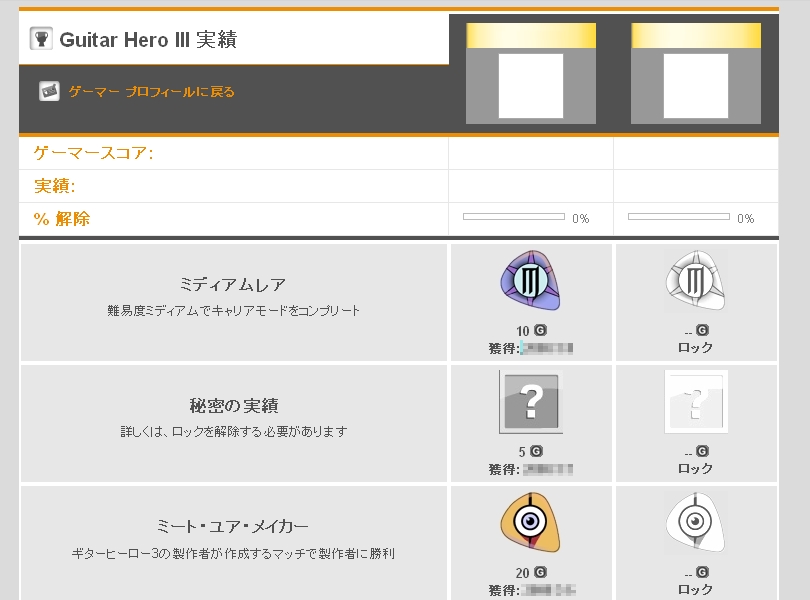Click the % 解除 row label
810x600 pixels.
[62, 219]
